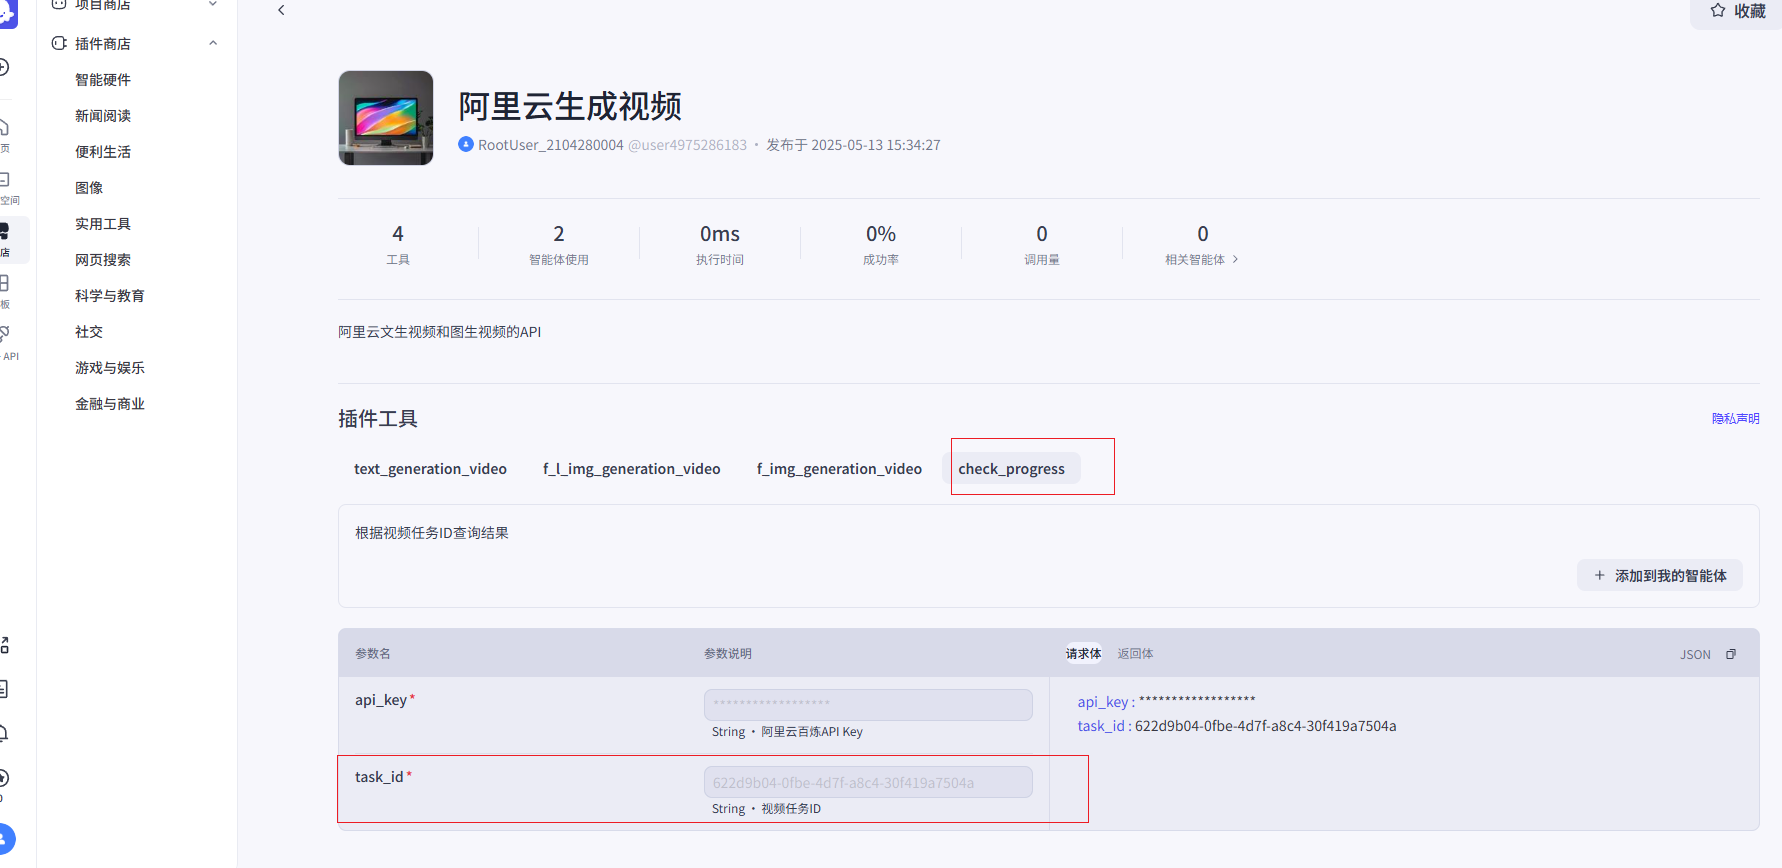Image resolution: width=1782 pixels, height=868 pixels.
Task: Copy the JSON using copy icon
Action: coord(1731,654)
